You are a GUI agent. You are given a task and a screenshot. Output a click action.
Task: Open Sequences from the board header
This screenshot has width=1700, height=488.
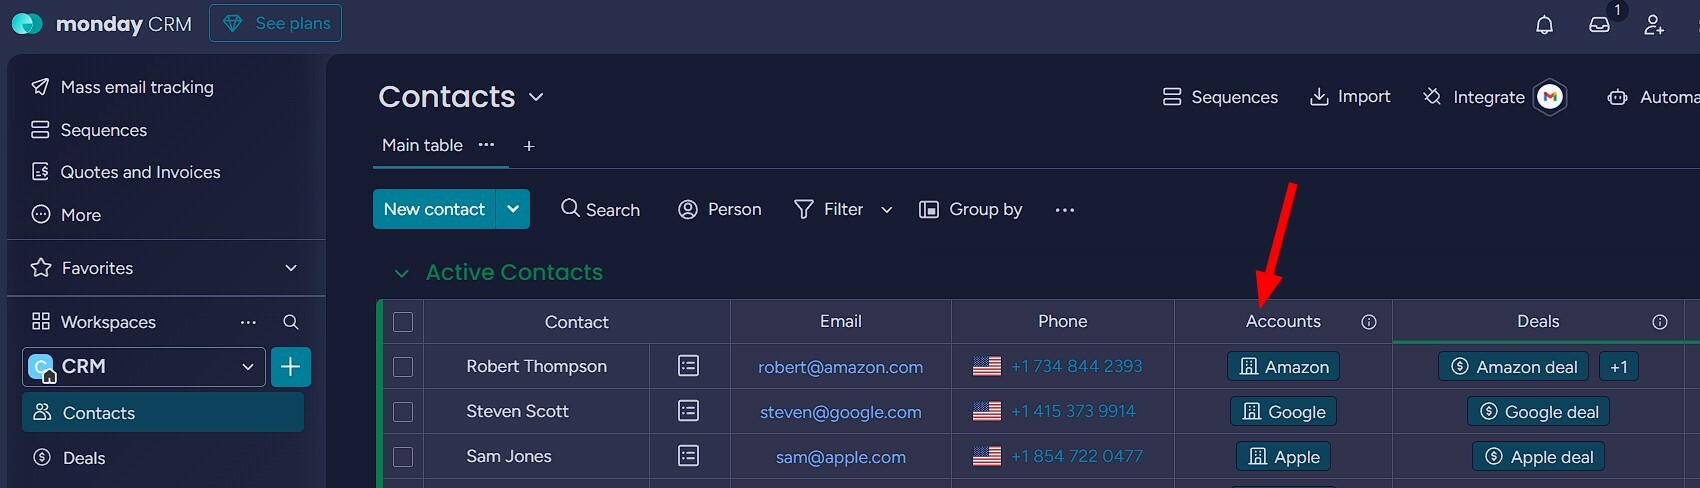pos(1220,97)
